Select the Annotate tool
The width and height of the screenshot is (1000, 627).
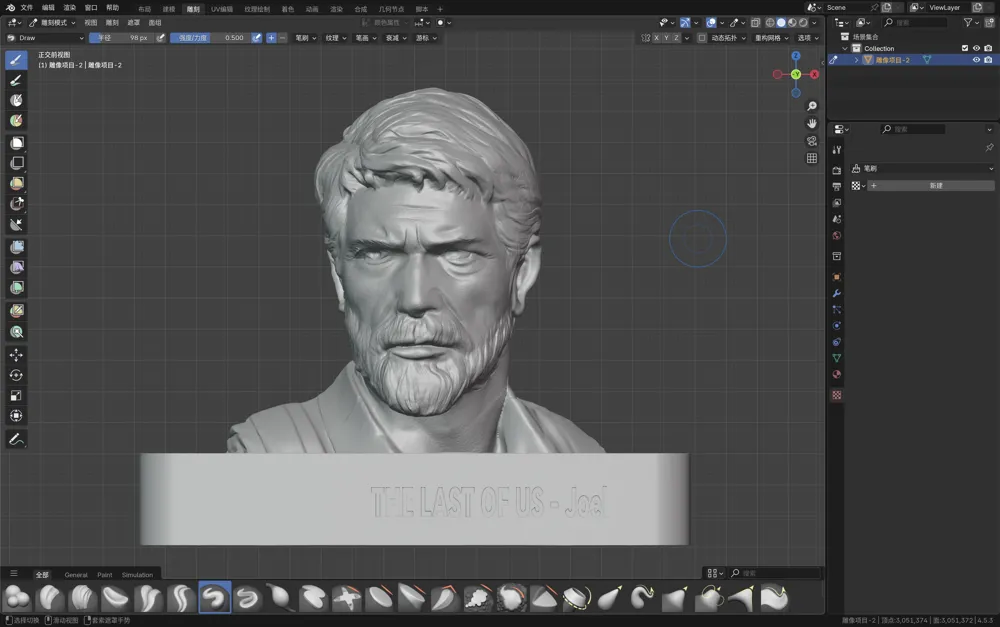17,439
